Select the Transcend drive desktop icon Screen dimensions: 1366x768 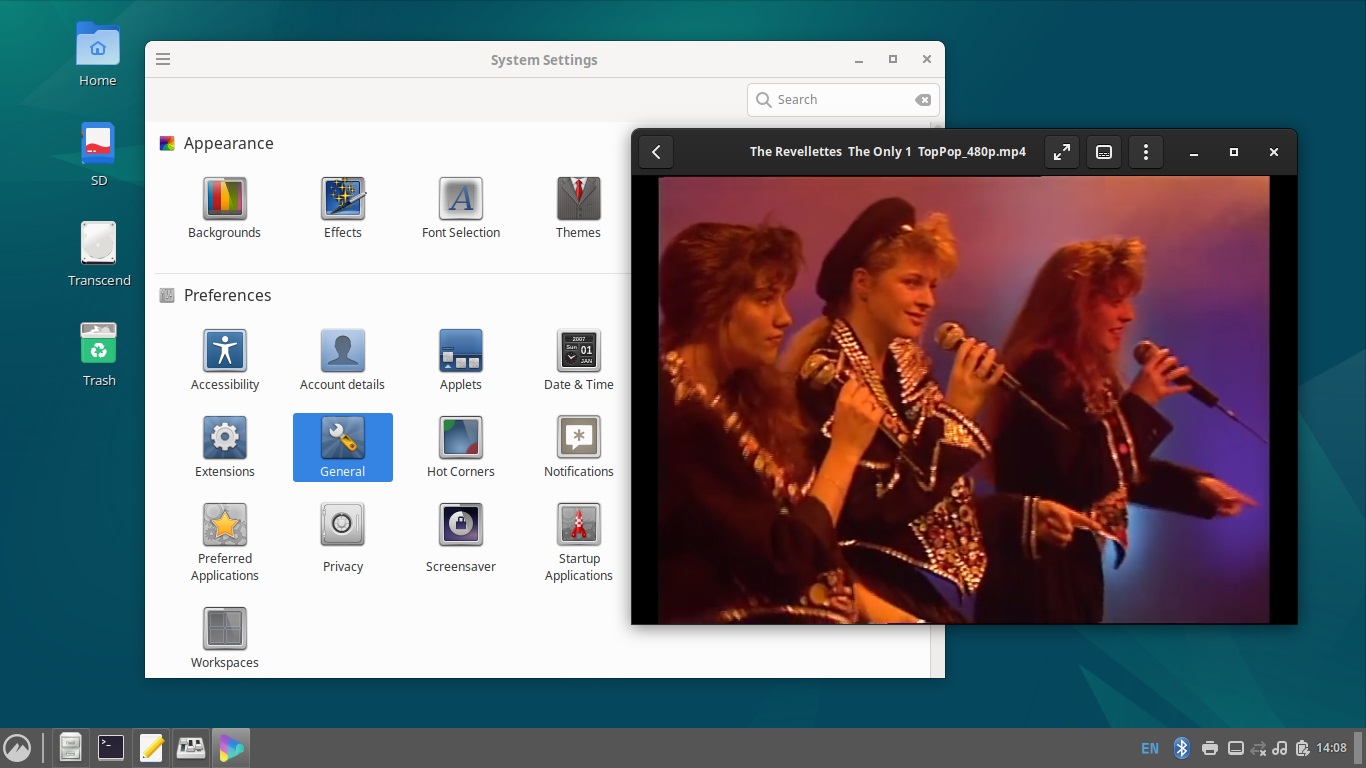pyautogui.click(x=99, y=255)
